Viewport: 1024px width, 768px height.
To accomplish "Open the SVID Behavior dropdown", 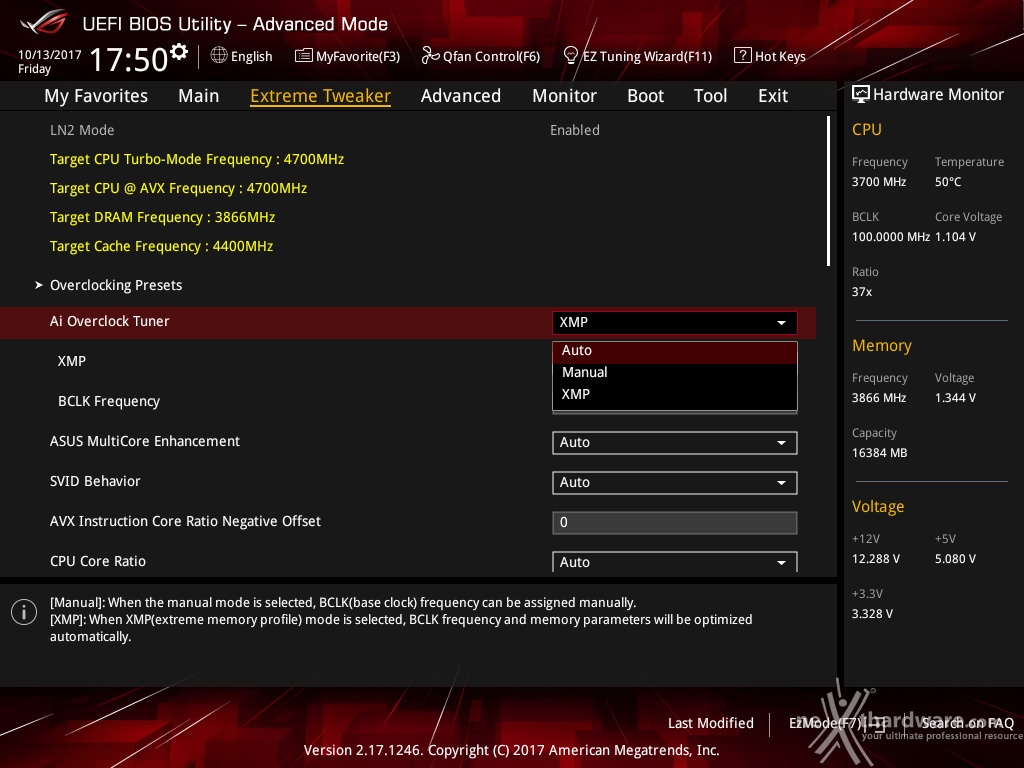I will pos(675,482).
